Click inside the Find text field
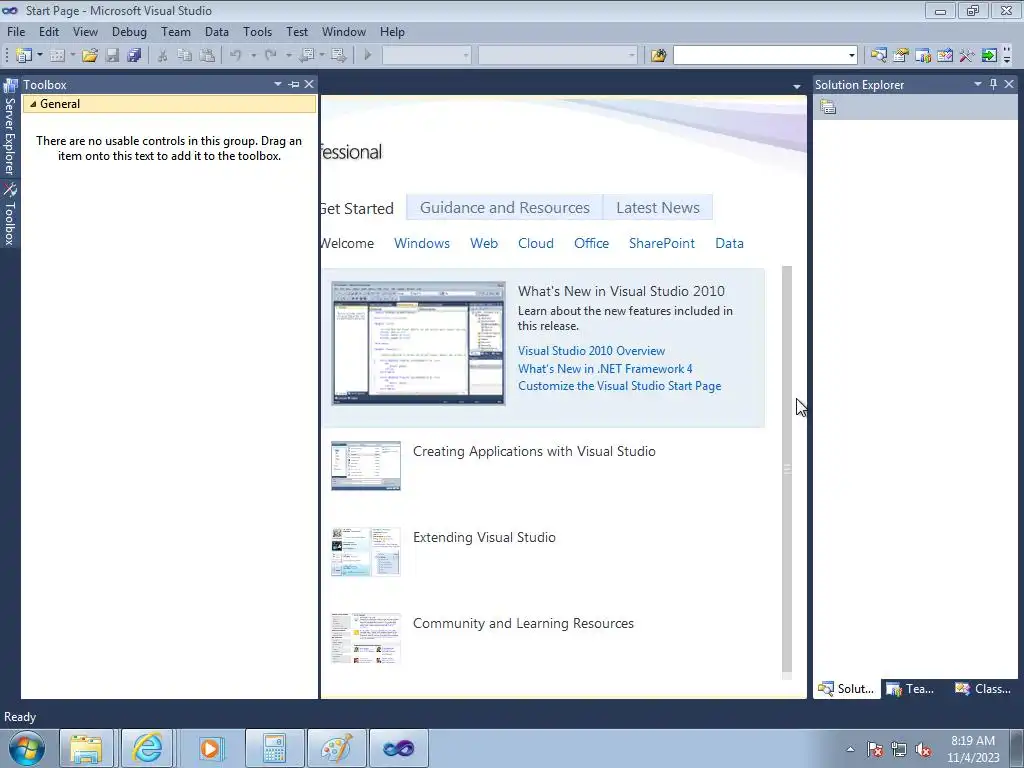 tap(760, 56)
